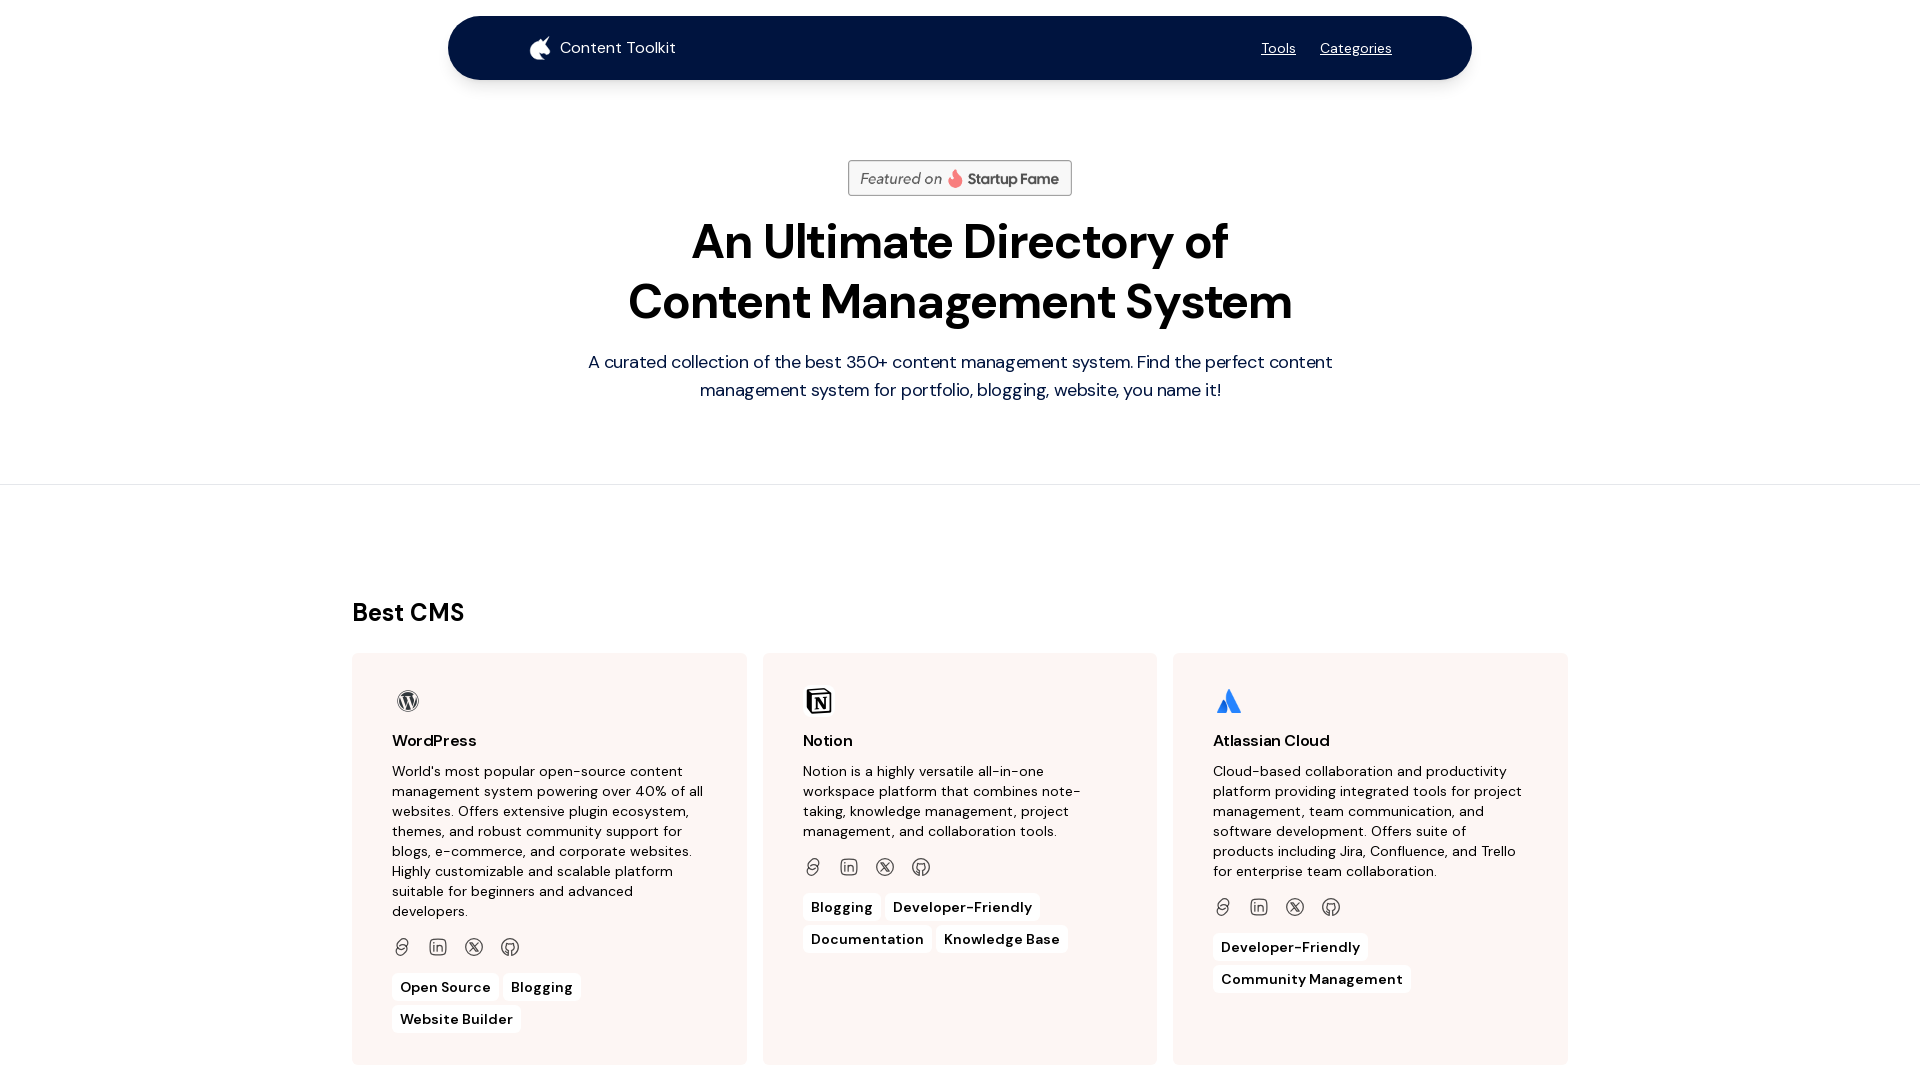The height and width of the screenshot is (1080, 1920).
Task: Open Atlassian Cloud website link icon
Action: [x=1223, y=907]
